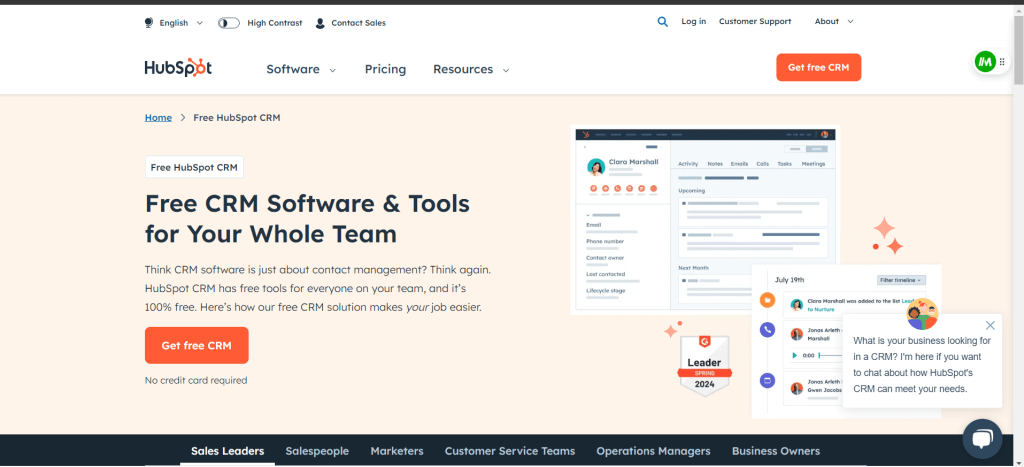Click the hero Get free CRM button
This screenshot has height=467, width=1024.
197,346
